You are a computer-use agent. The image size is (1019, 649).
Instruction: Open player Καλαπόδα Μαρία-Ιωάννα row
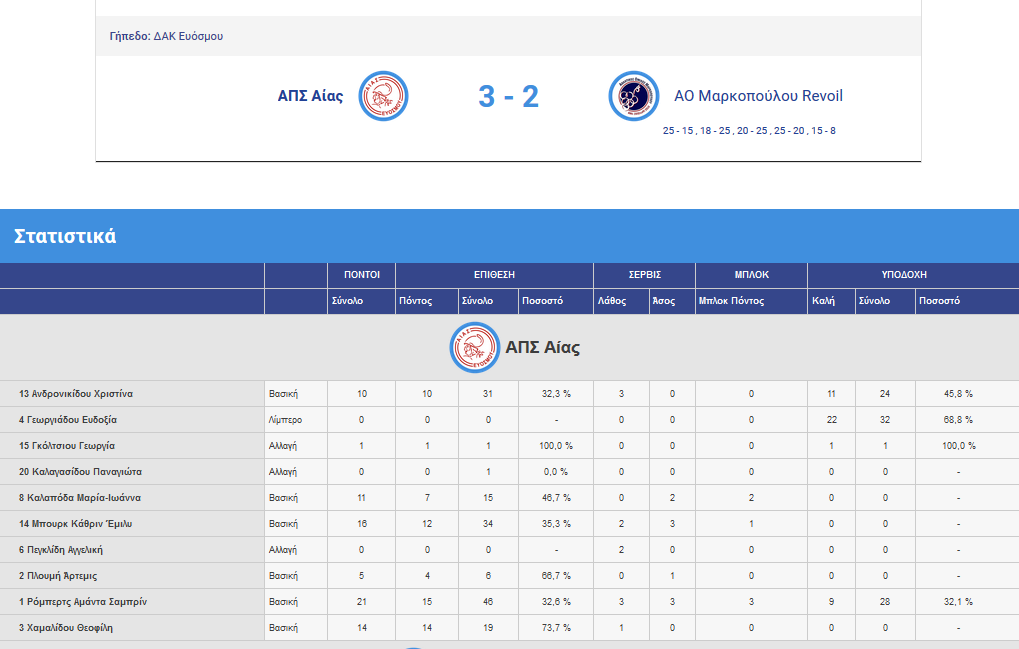[79, 498]
